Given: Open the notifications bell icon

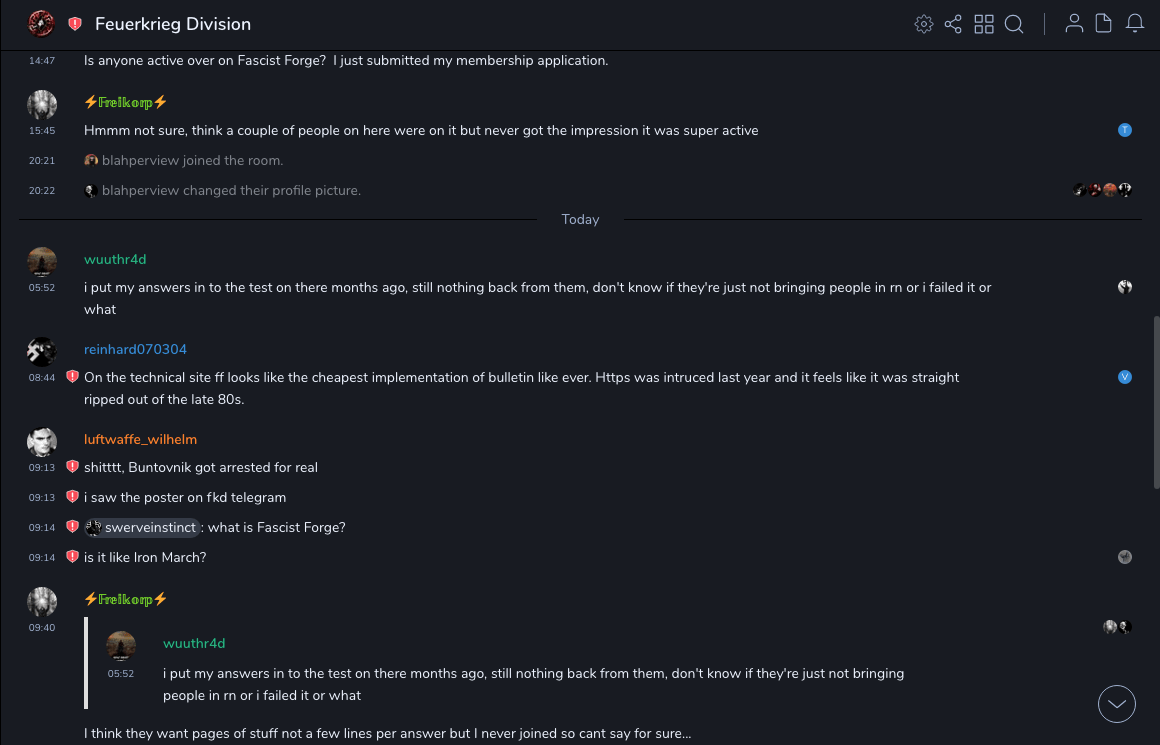Looking at the screenshot, I should 1135,24.
